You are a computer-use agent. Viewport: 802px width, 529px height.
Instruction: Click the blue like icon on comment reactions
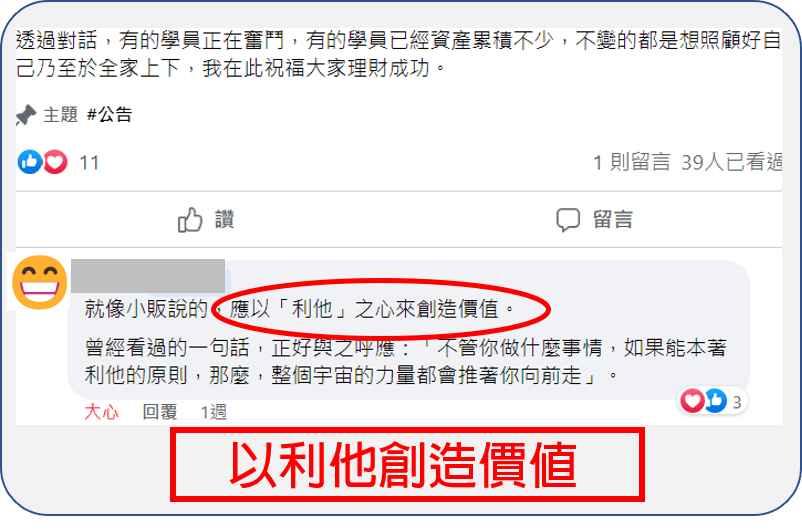tap(715, 401)
